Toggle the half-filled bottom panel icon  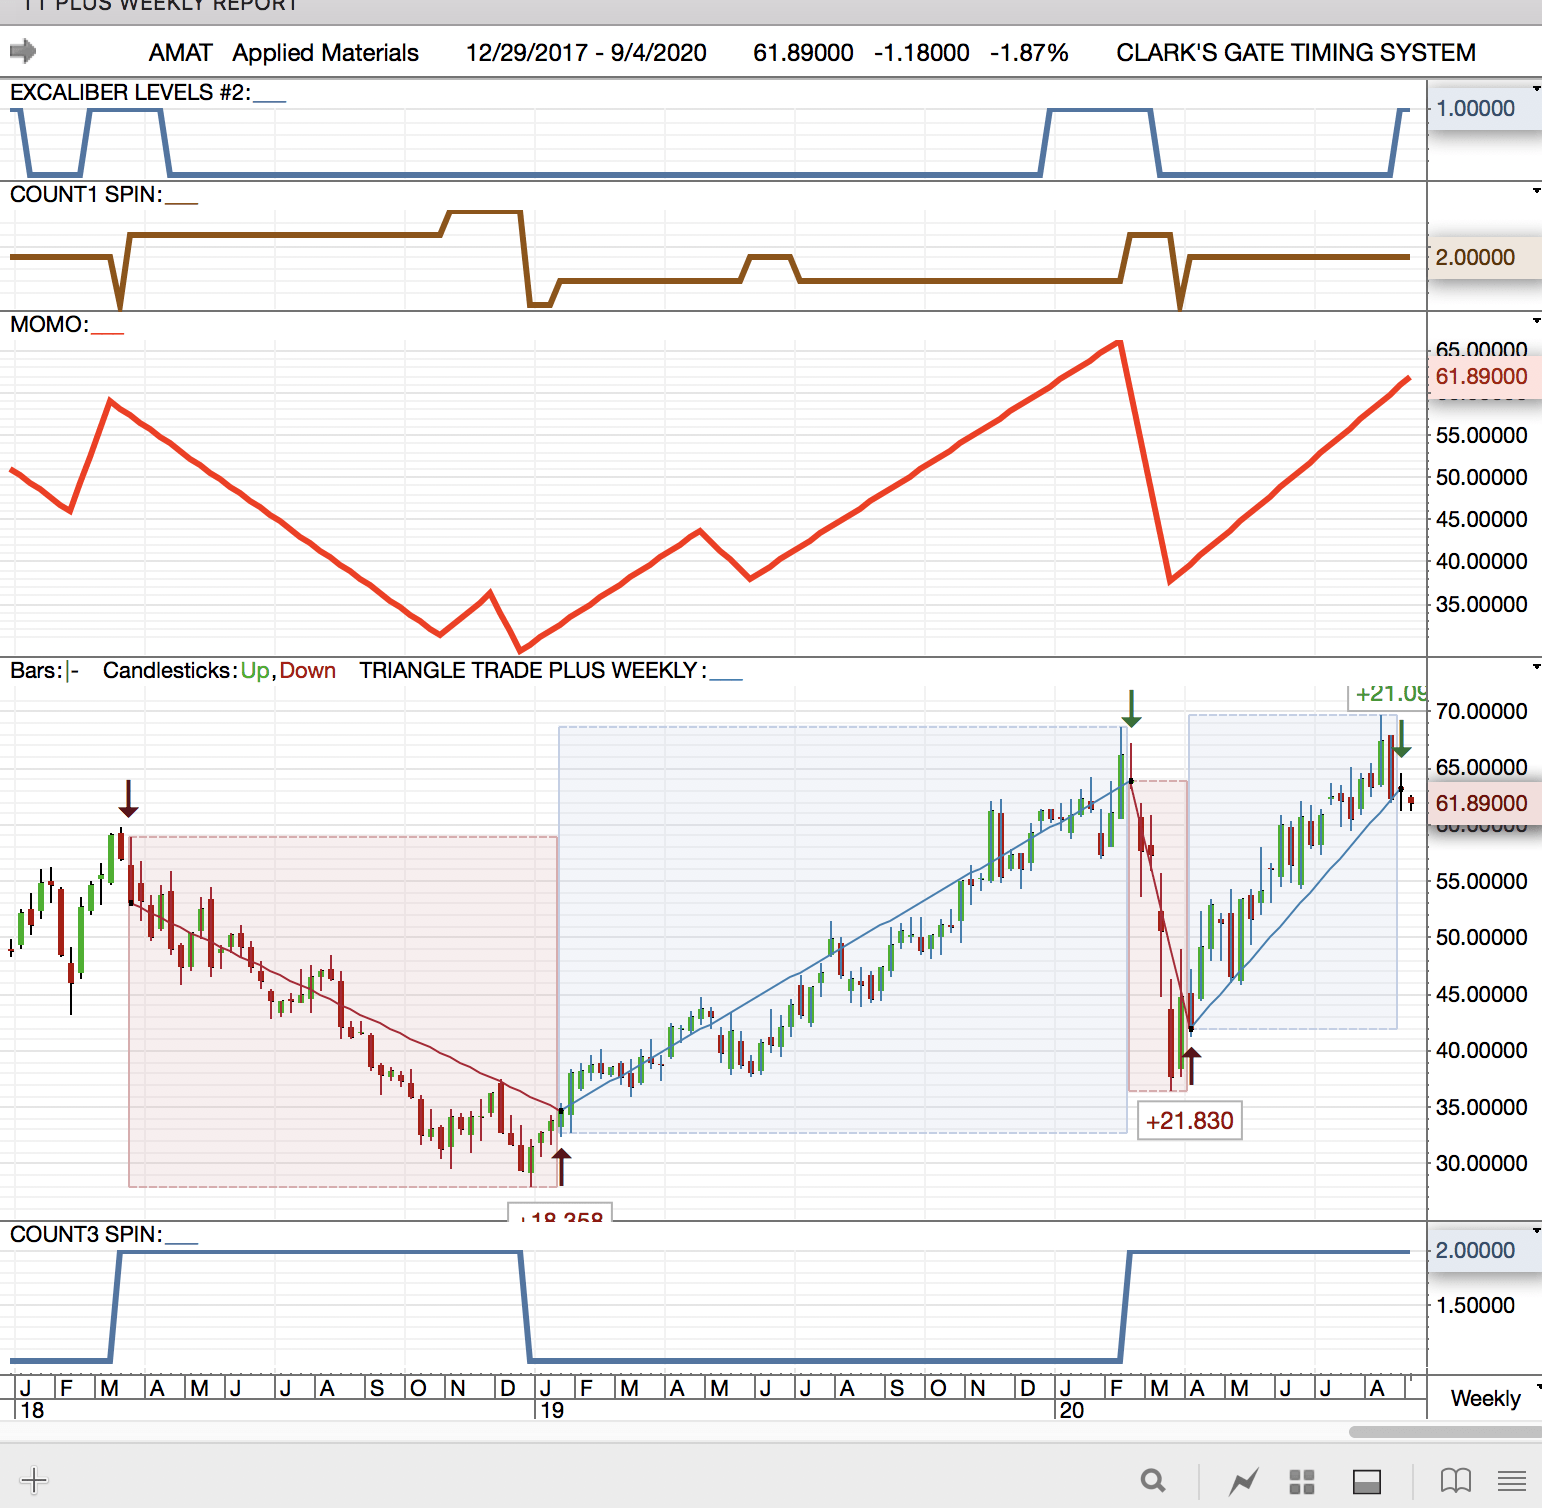pos(1367,1481)
